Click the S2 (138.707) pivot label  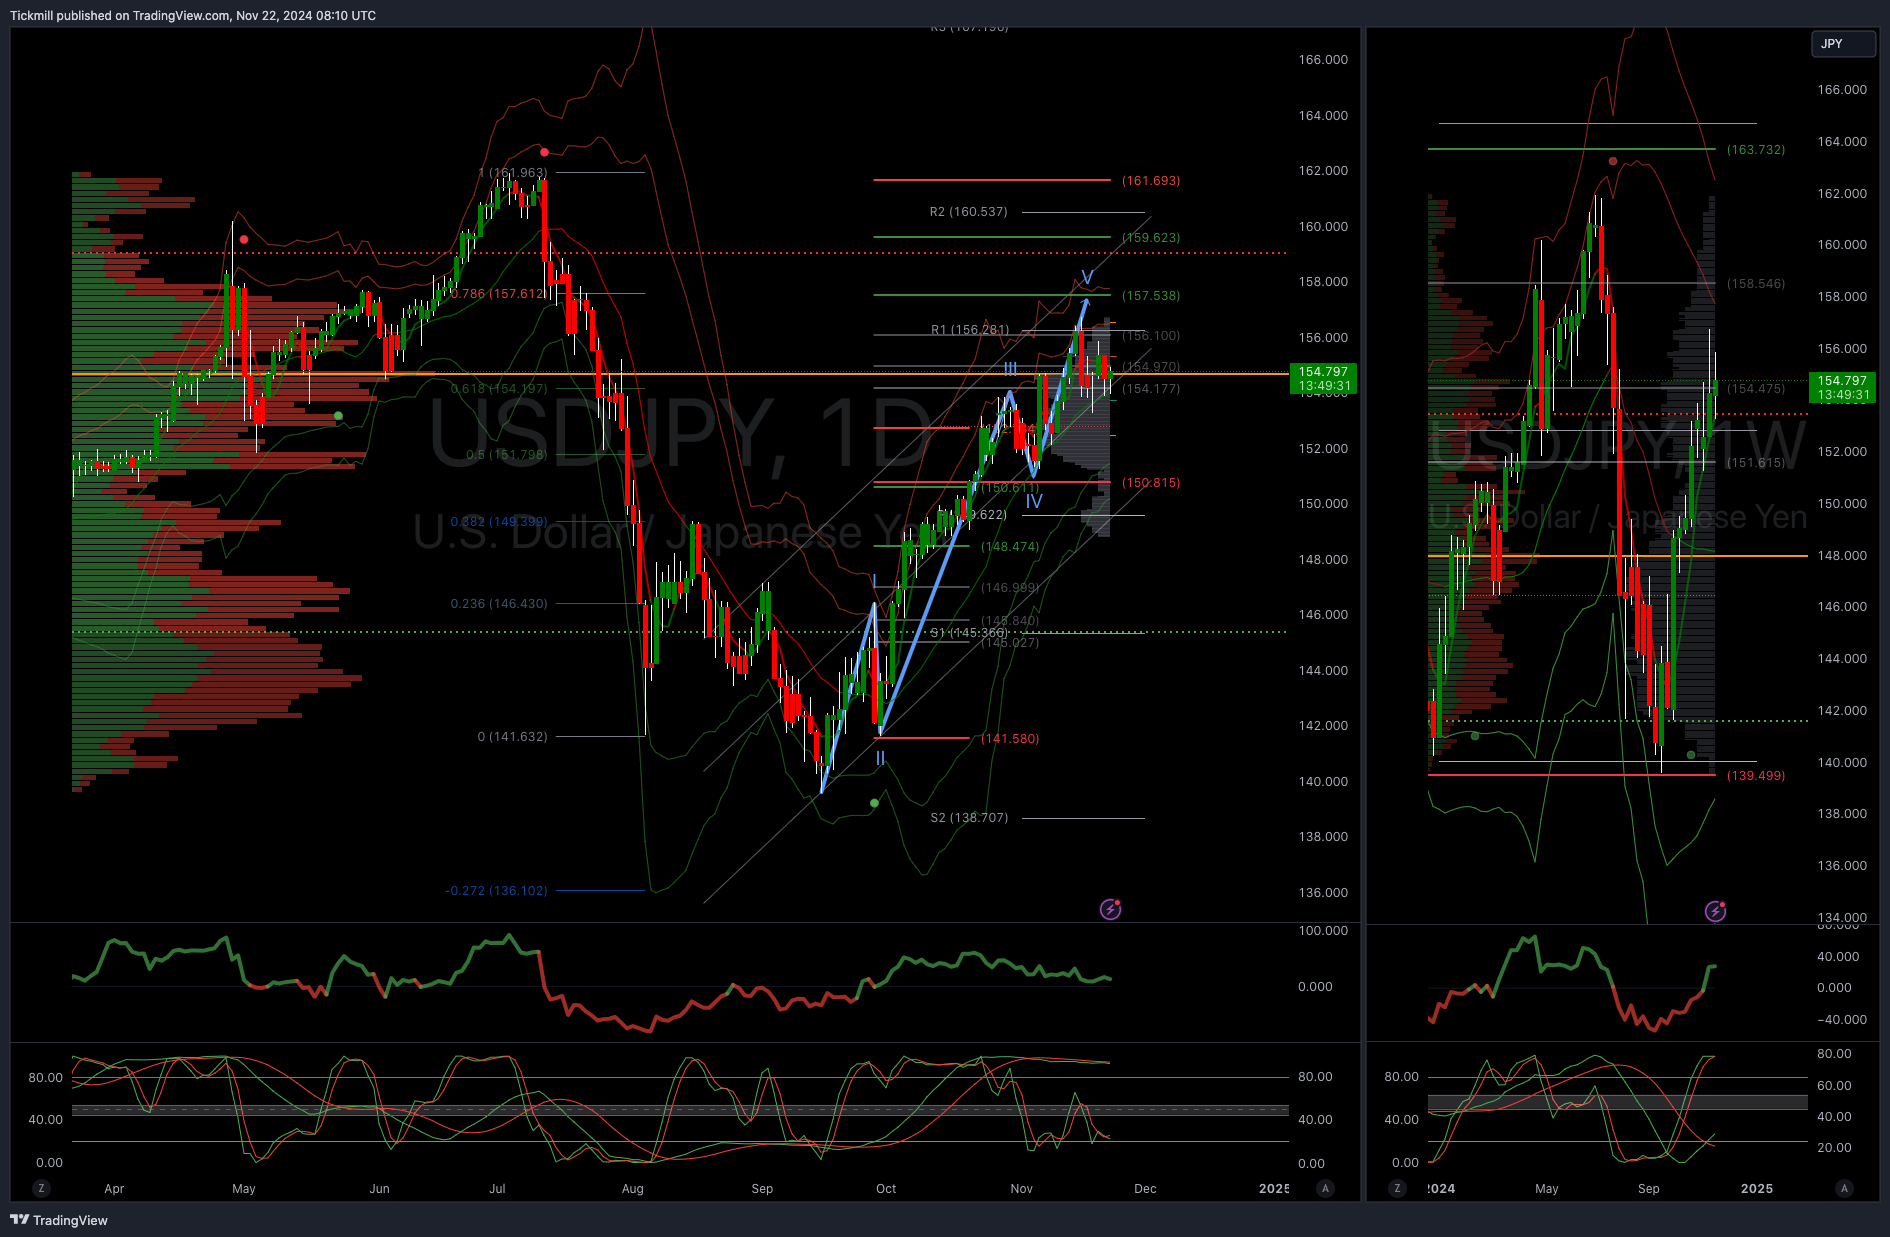click(x=969, y=818)
